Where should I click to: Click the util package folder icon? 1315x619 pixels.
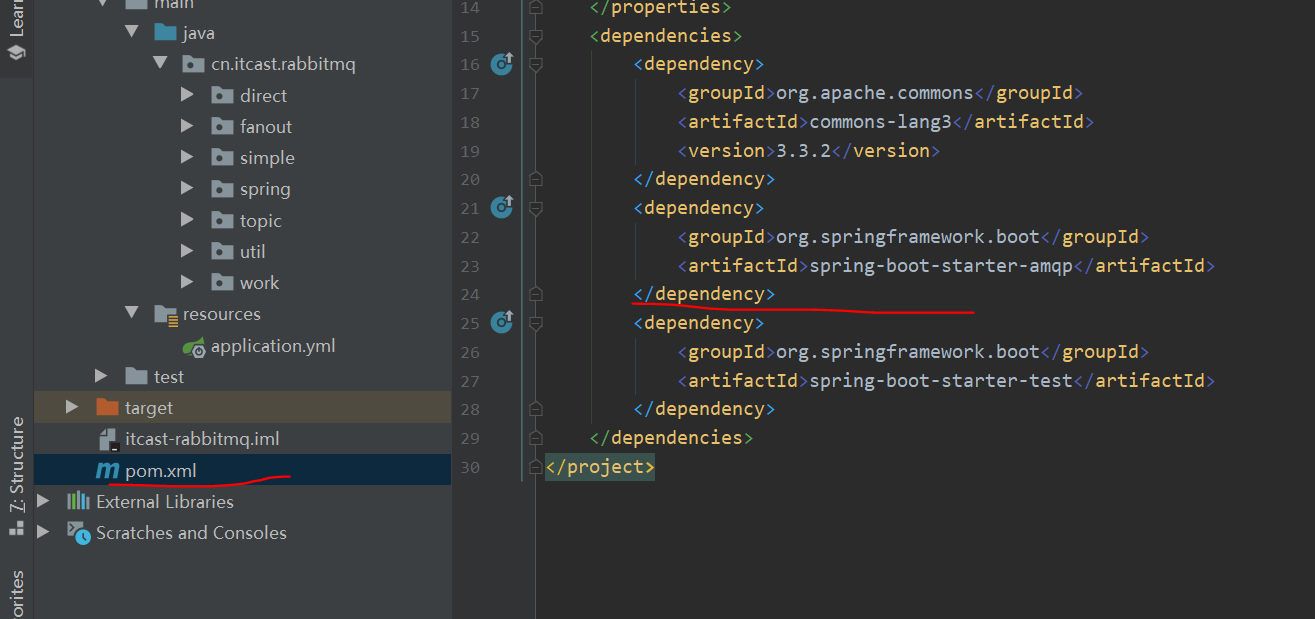coord(223,251)
